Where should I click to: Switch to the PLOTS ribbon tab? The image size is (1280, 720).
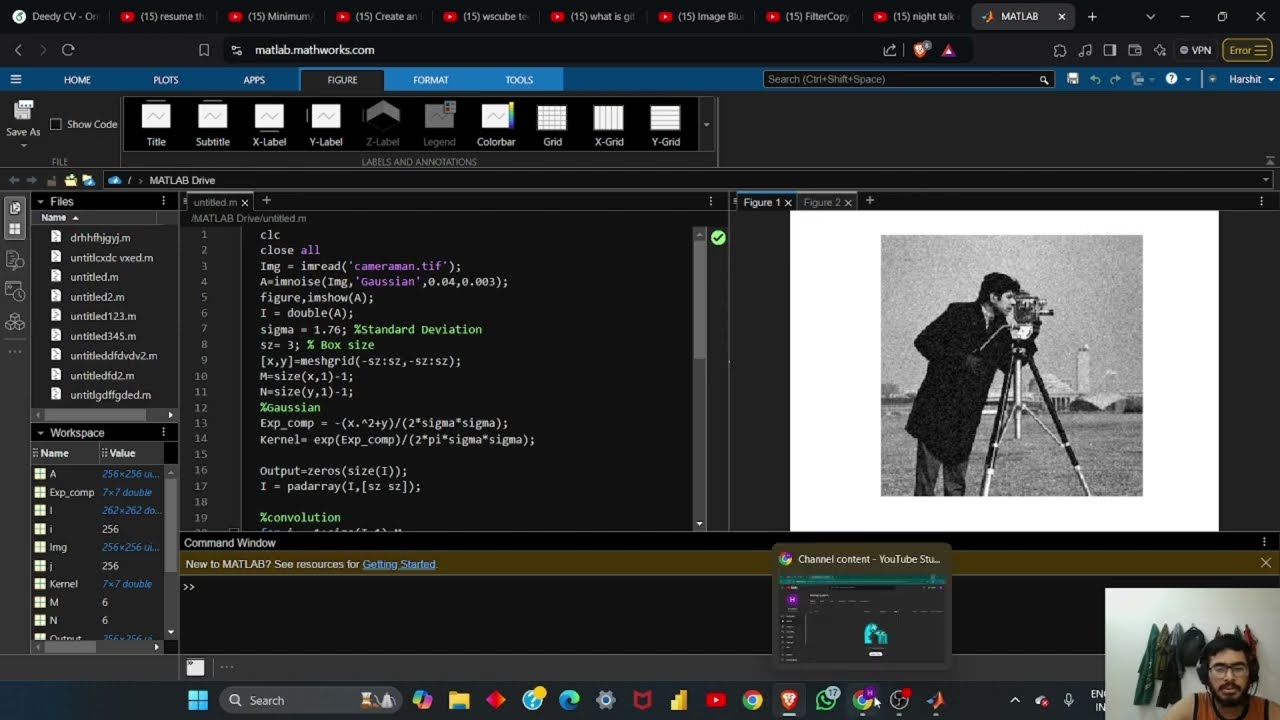pyautogui.click(x=166, y=80)
